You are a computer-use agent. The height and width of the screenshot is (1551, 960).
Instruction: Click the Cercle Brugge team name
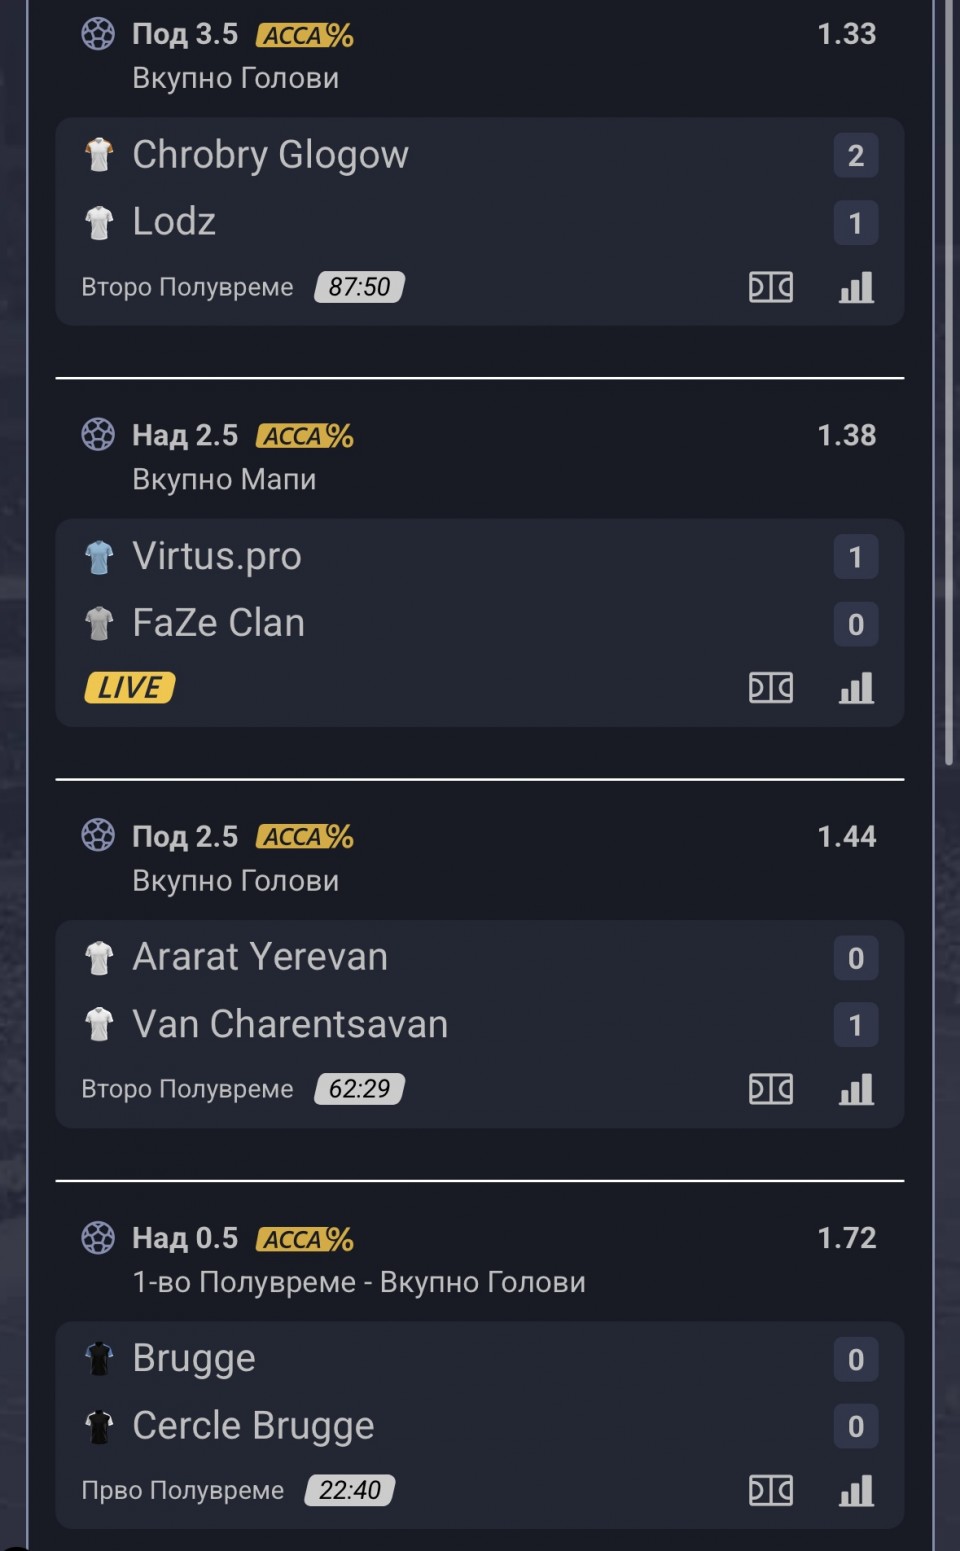click(x=253, y=1425)
